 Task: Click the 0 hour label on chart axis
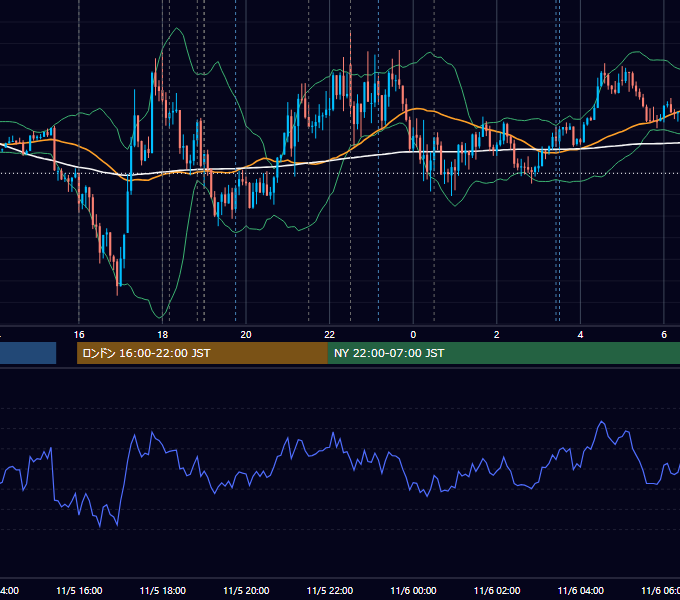pos(413,335)
